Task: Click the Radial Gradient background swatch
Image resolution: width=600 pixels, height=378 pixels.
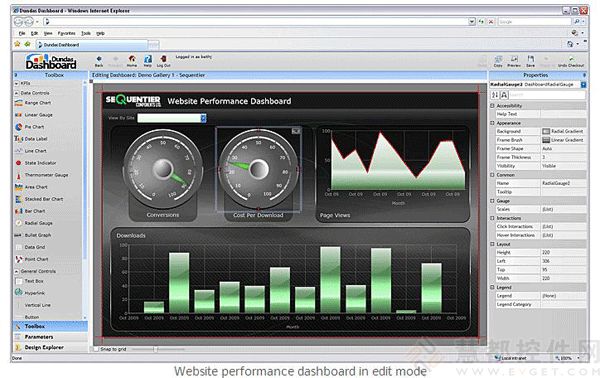Action: point(546,131)
